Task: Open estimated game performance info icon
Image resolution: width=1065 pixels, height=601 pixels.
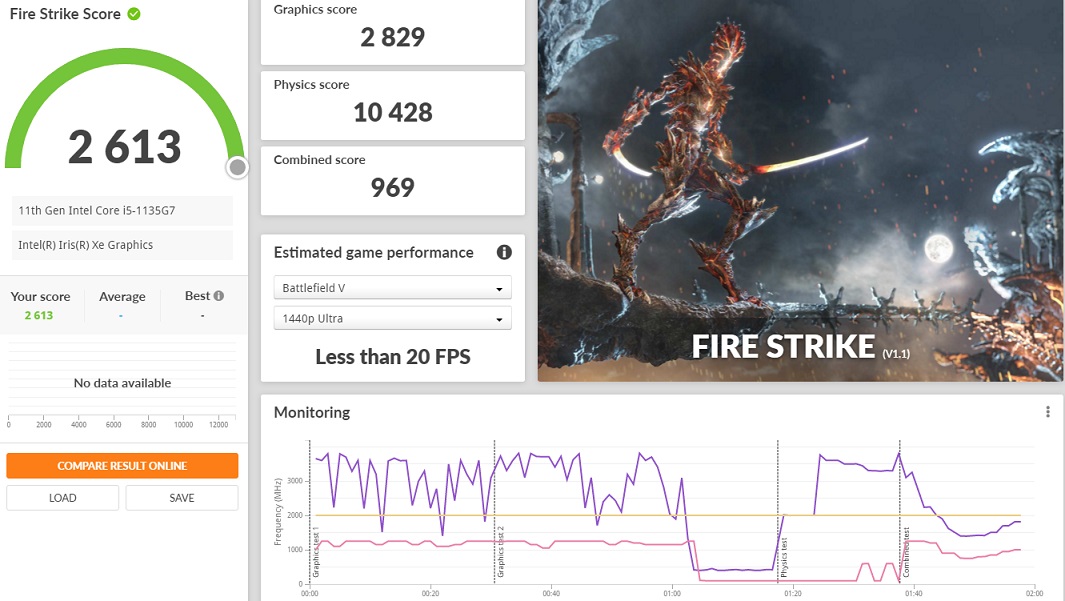Action: 504,252
